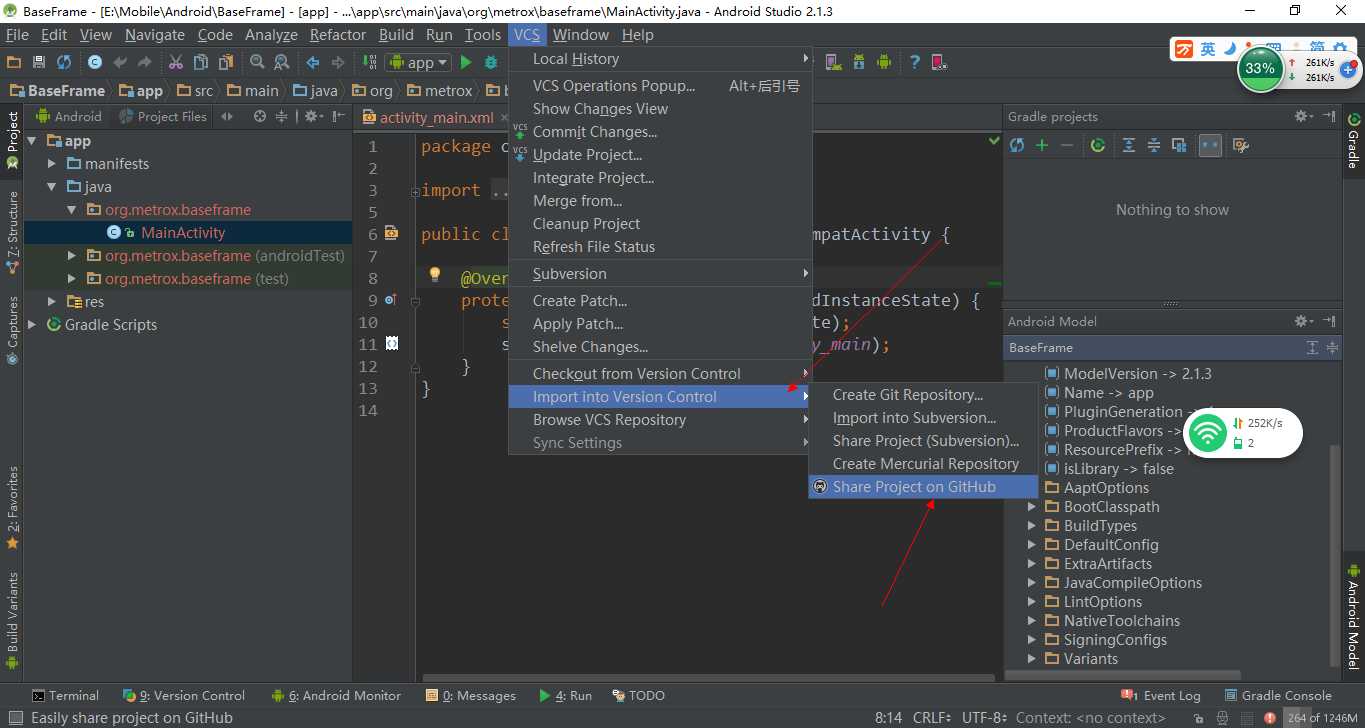Click scroll from source target icon
1365x728 pixels.
point(260,116)
